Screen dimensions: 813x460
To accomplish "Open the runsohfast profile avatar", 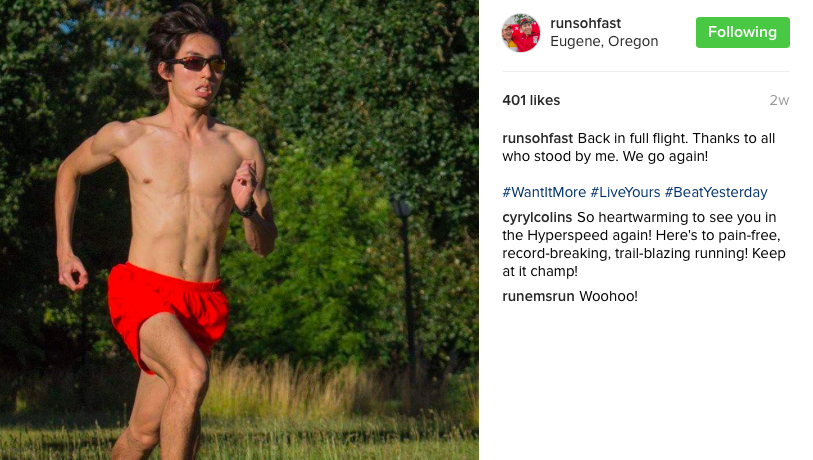I will point(521,33).
